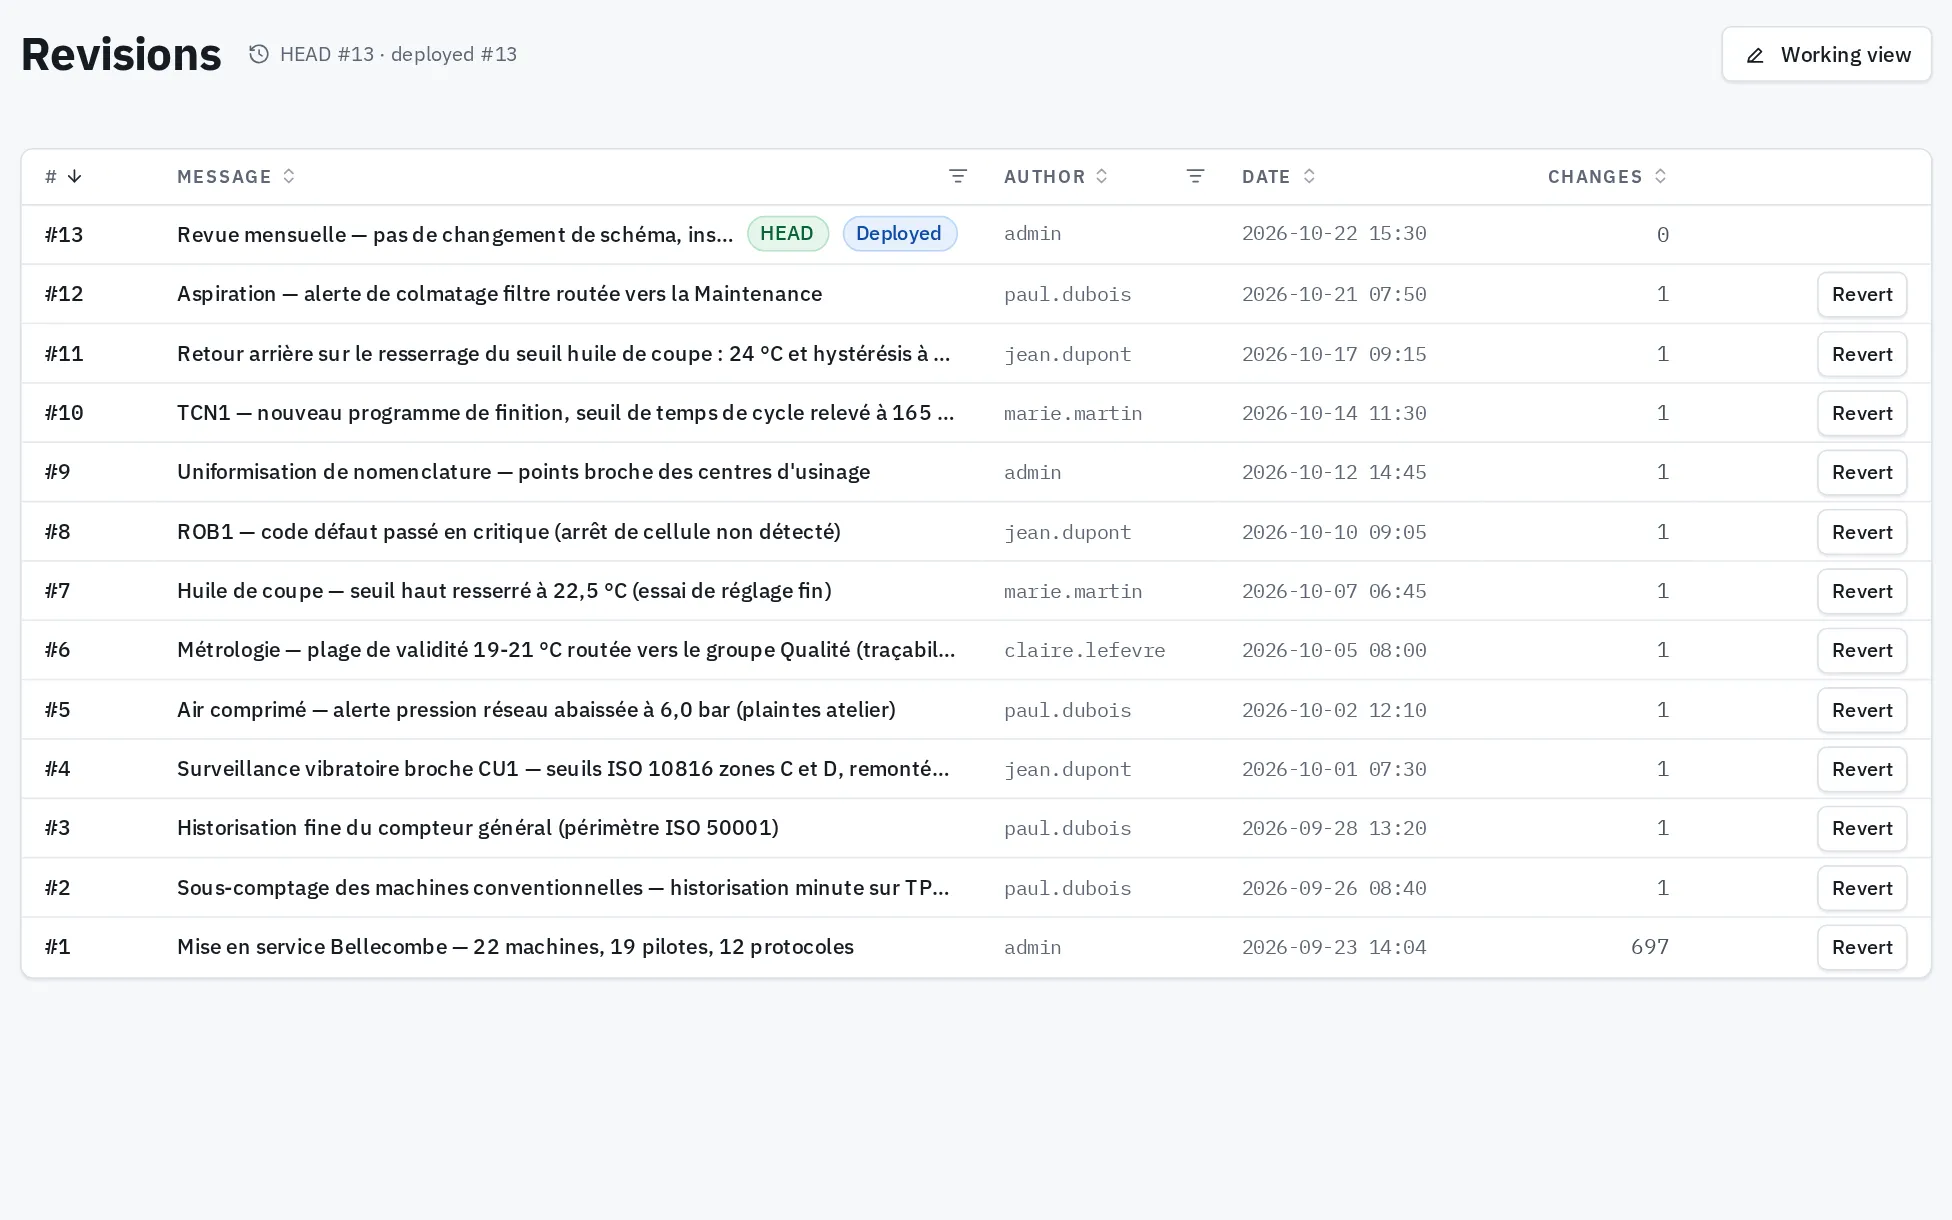Revert revision #6 Métrologie validity range
Viewport: 1952px width, 1220px height.
pyautogui.click(x=1862, y=650)
